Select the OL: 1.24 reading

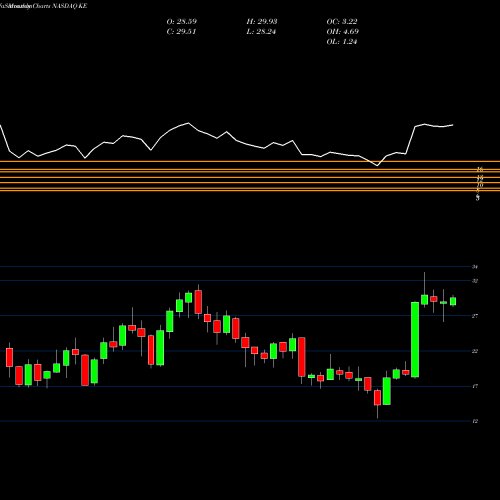342,42
